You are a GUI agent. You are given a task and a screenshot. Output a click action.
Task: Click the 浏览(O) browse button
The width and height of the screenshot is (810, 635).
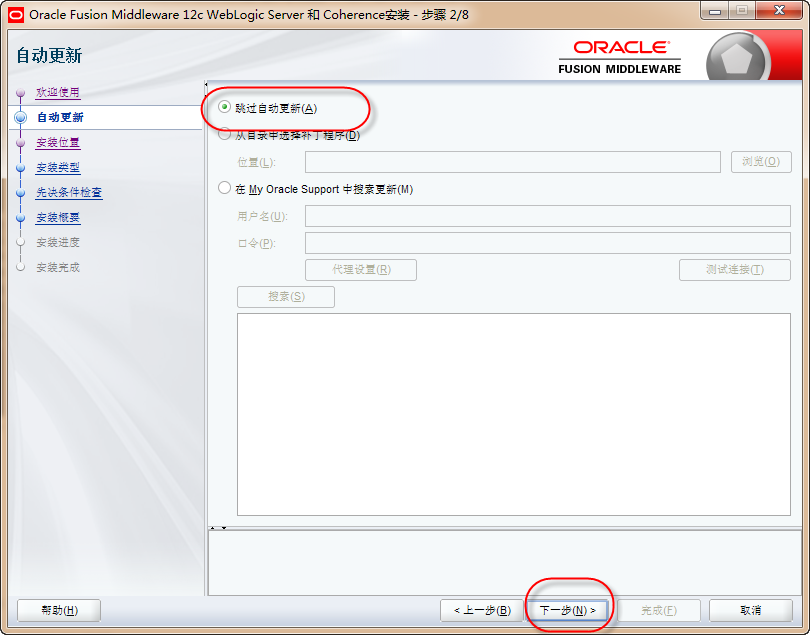click(761, 162)
